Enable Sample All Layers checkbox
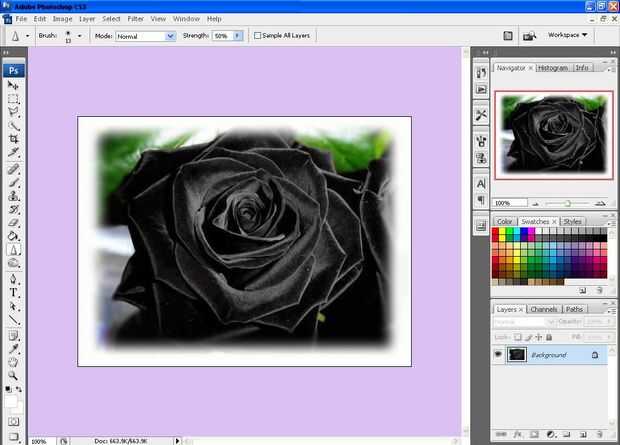The height and width of the screenshot is (445, 620). 257,36
